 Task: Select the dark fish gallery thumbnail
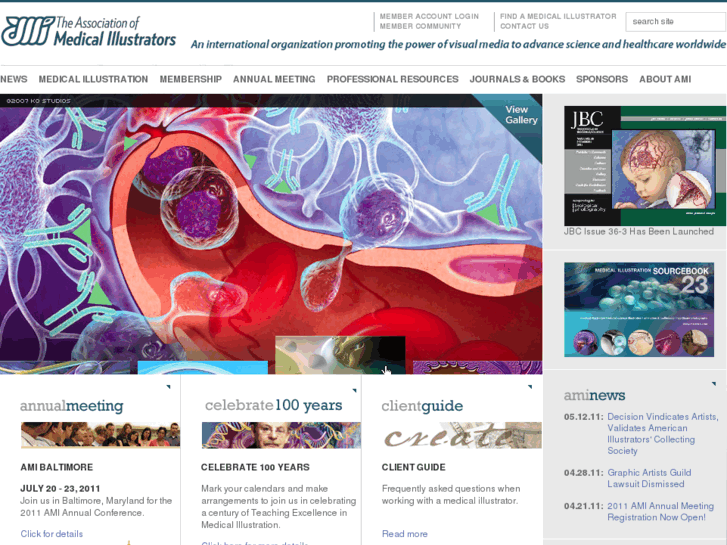(340, 355)
